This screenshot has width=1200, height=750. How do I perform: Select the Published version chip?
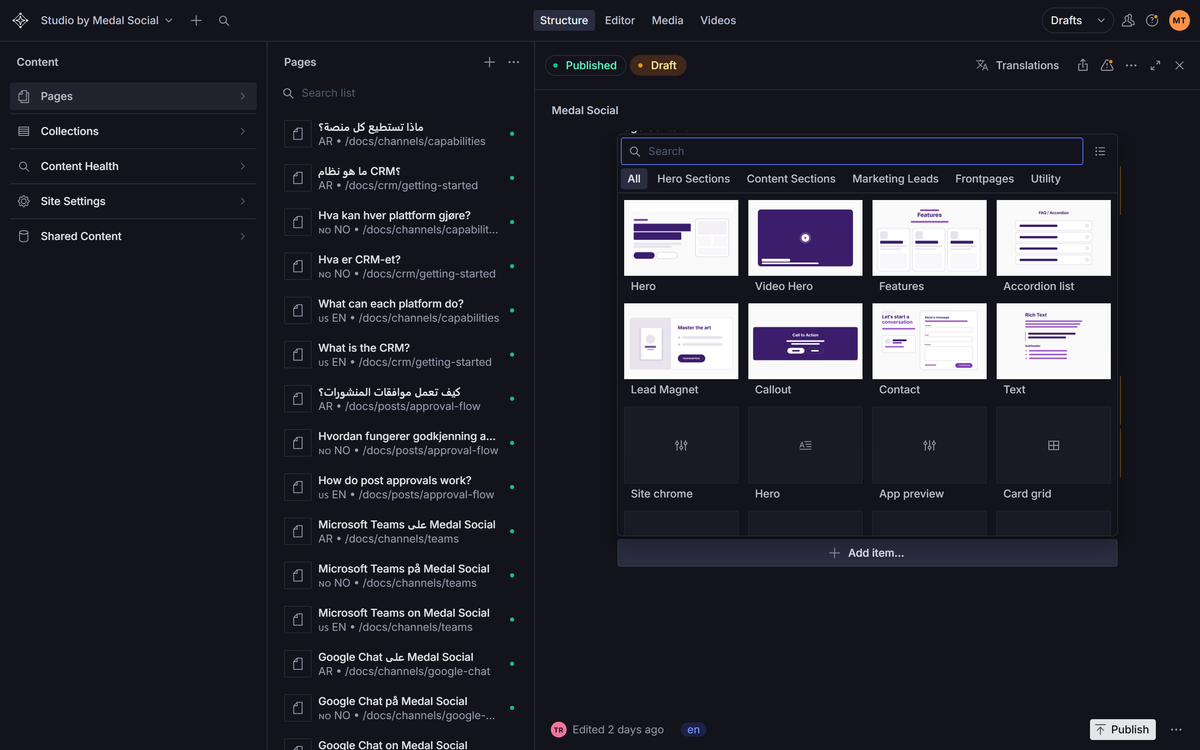pyautogui.click(x=585, y=65)
